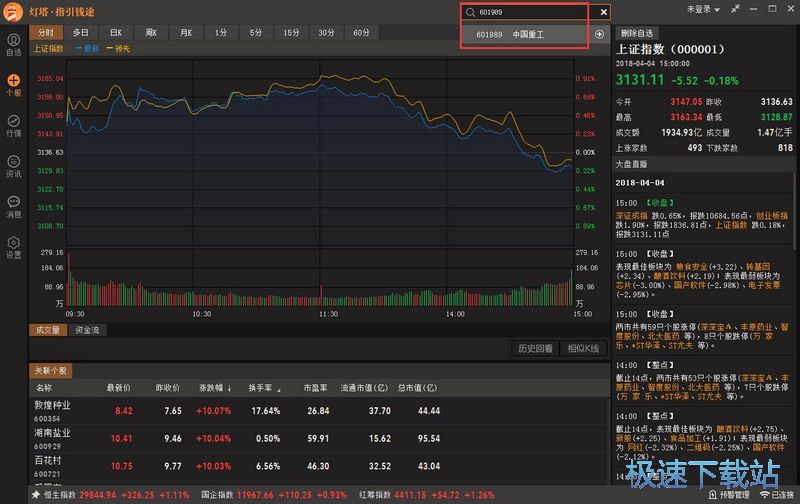
Task: Open the 敦煌种业 stock row
Action: 319,411
